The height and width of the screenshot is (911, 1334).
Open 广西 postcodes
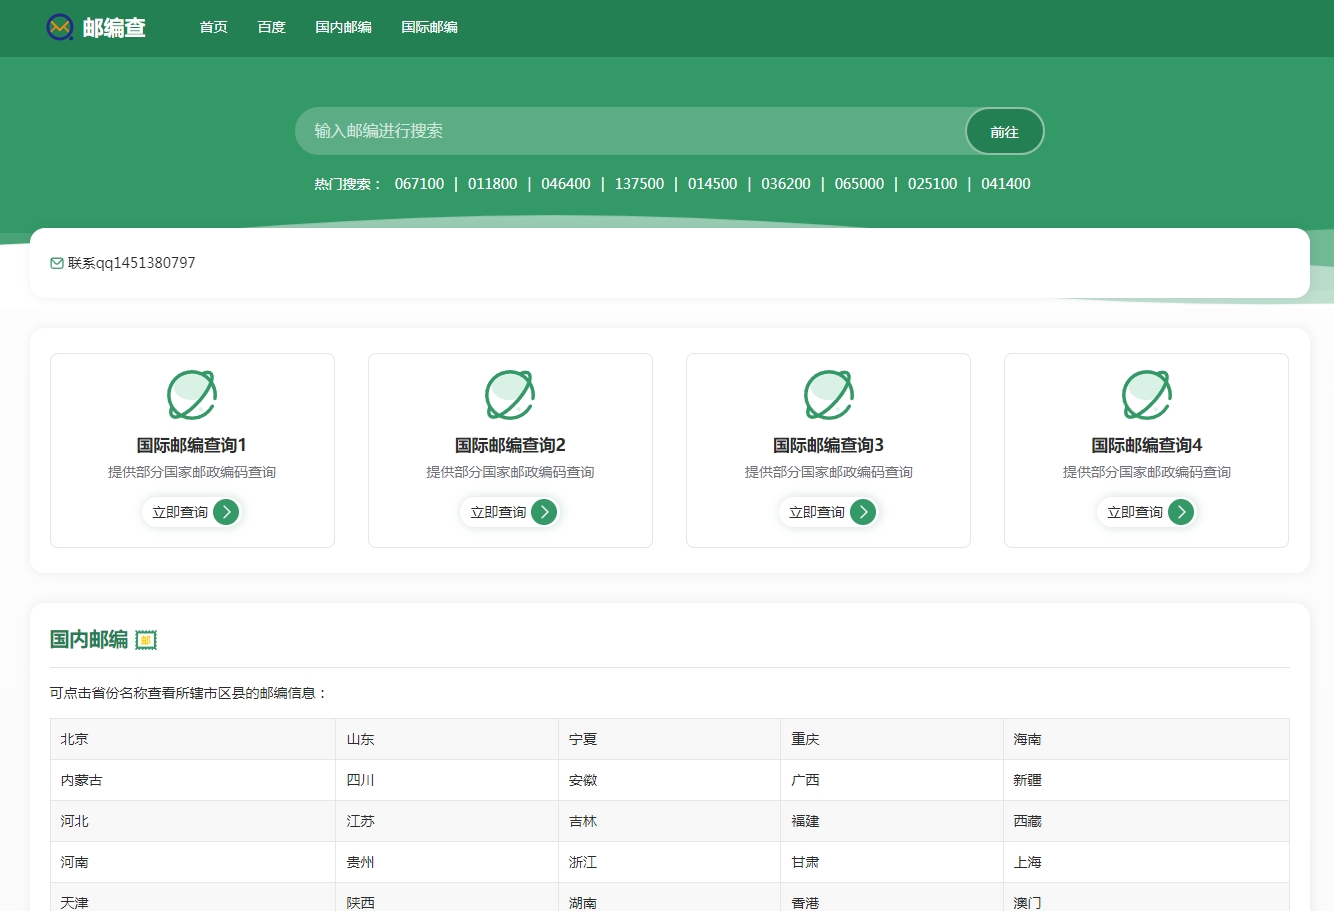pyautogui.click(x=805, y=780)
